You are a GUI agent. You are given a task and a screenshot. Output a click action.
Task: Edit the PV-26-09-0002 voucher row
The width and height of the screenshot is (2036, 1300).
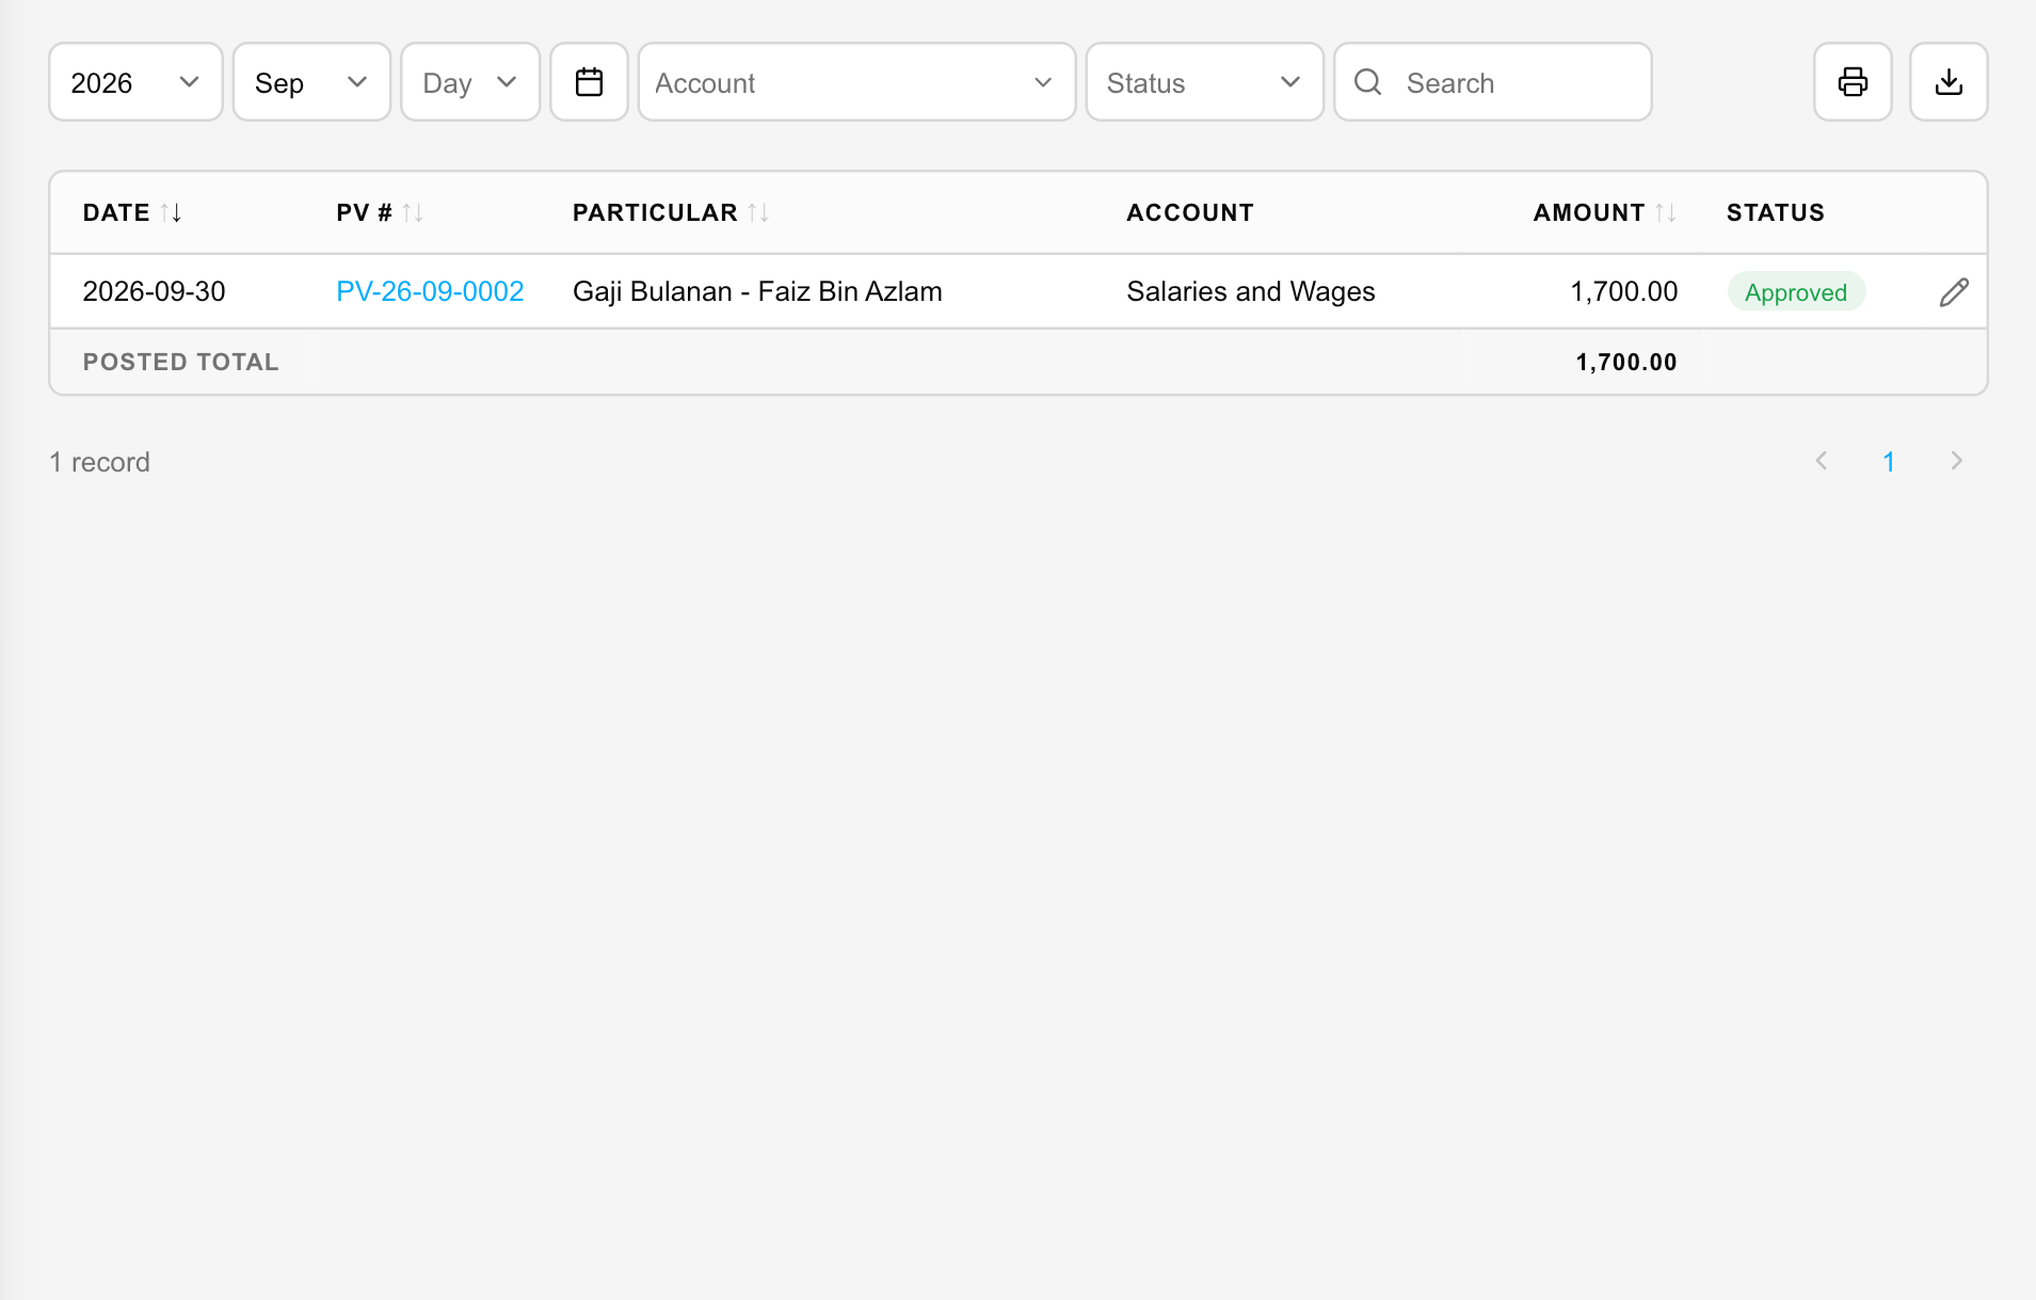(1953, 292)
